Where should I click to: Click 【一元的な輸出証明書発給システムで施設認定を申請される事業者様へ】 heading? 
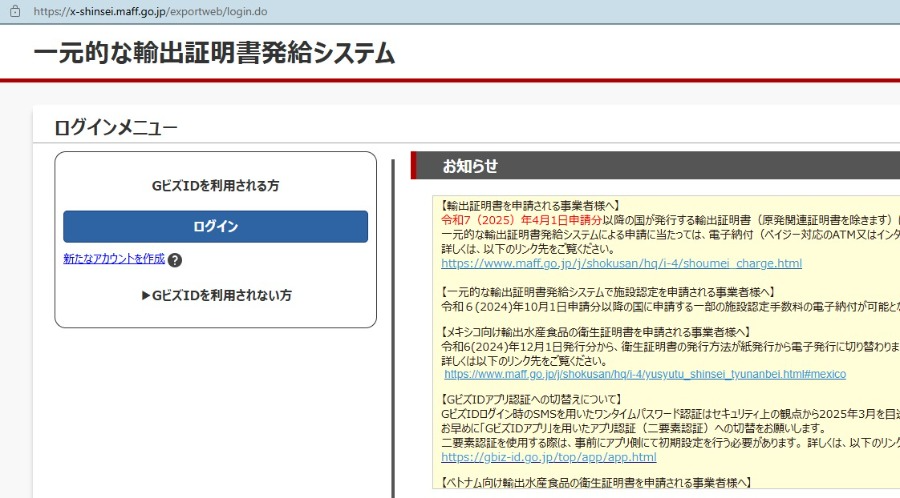coord(608,292)
